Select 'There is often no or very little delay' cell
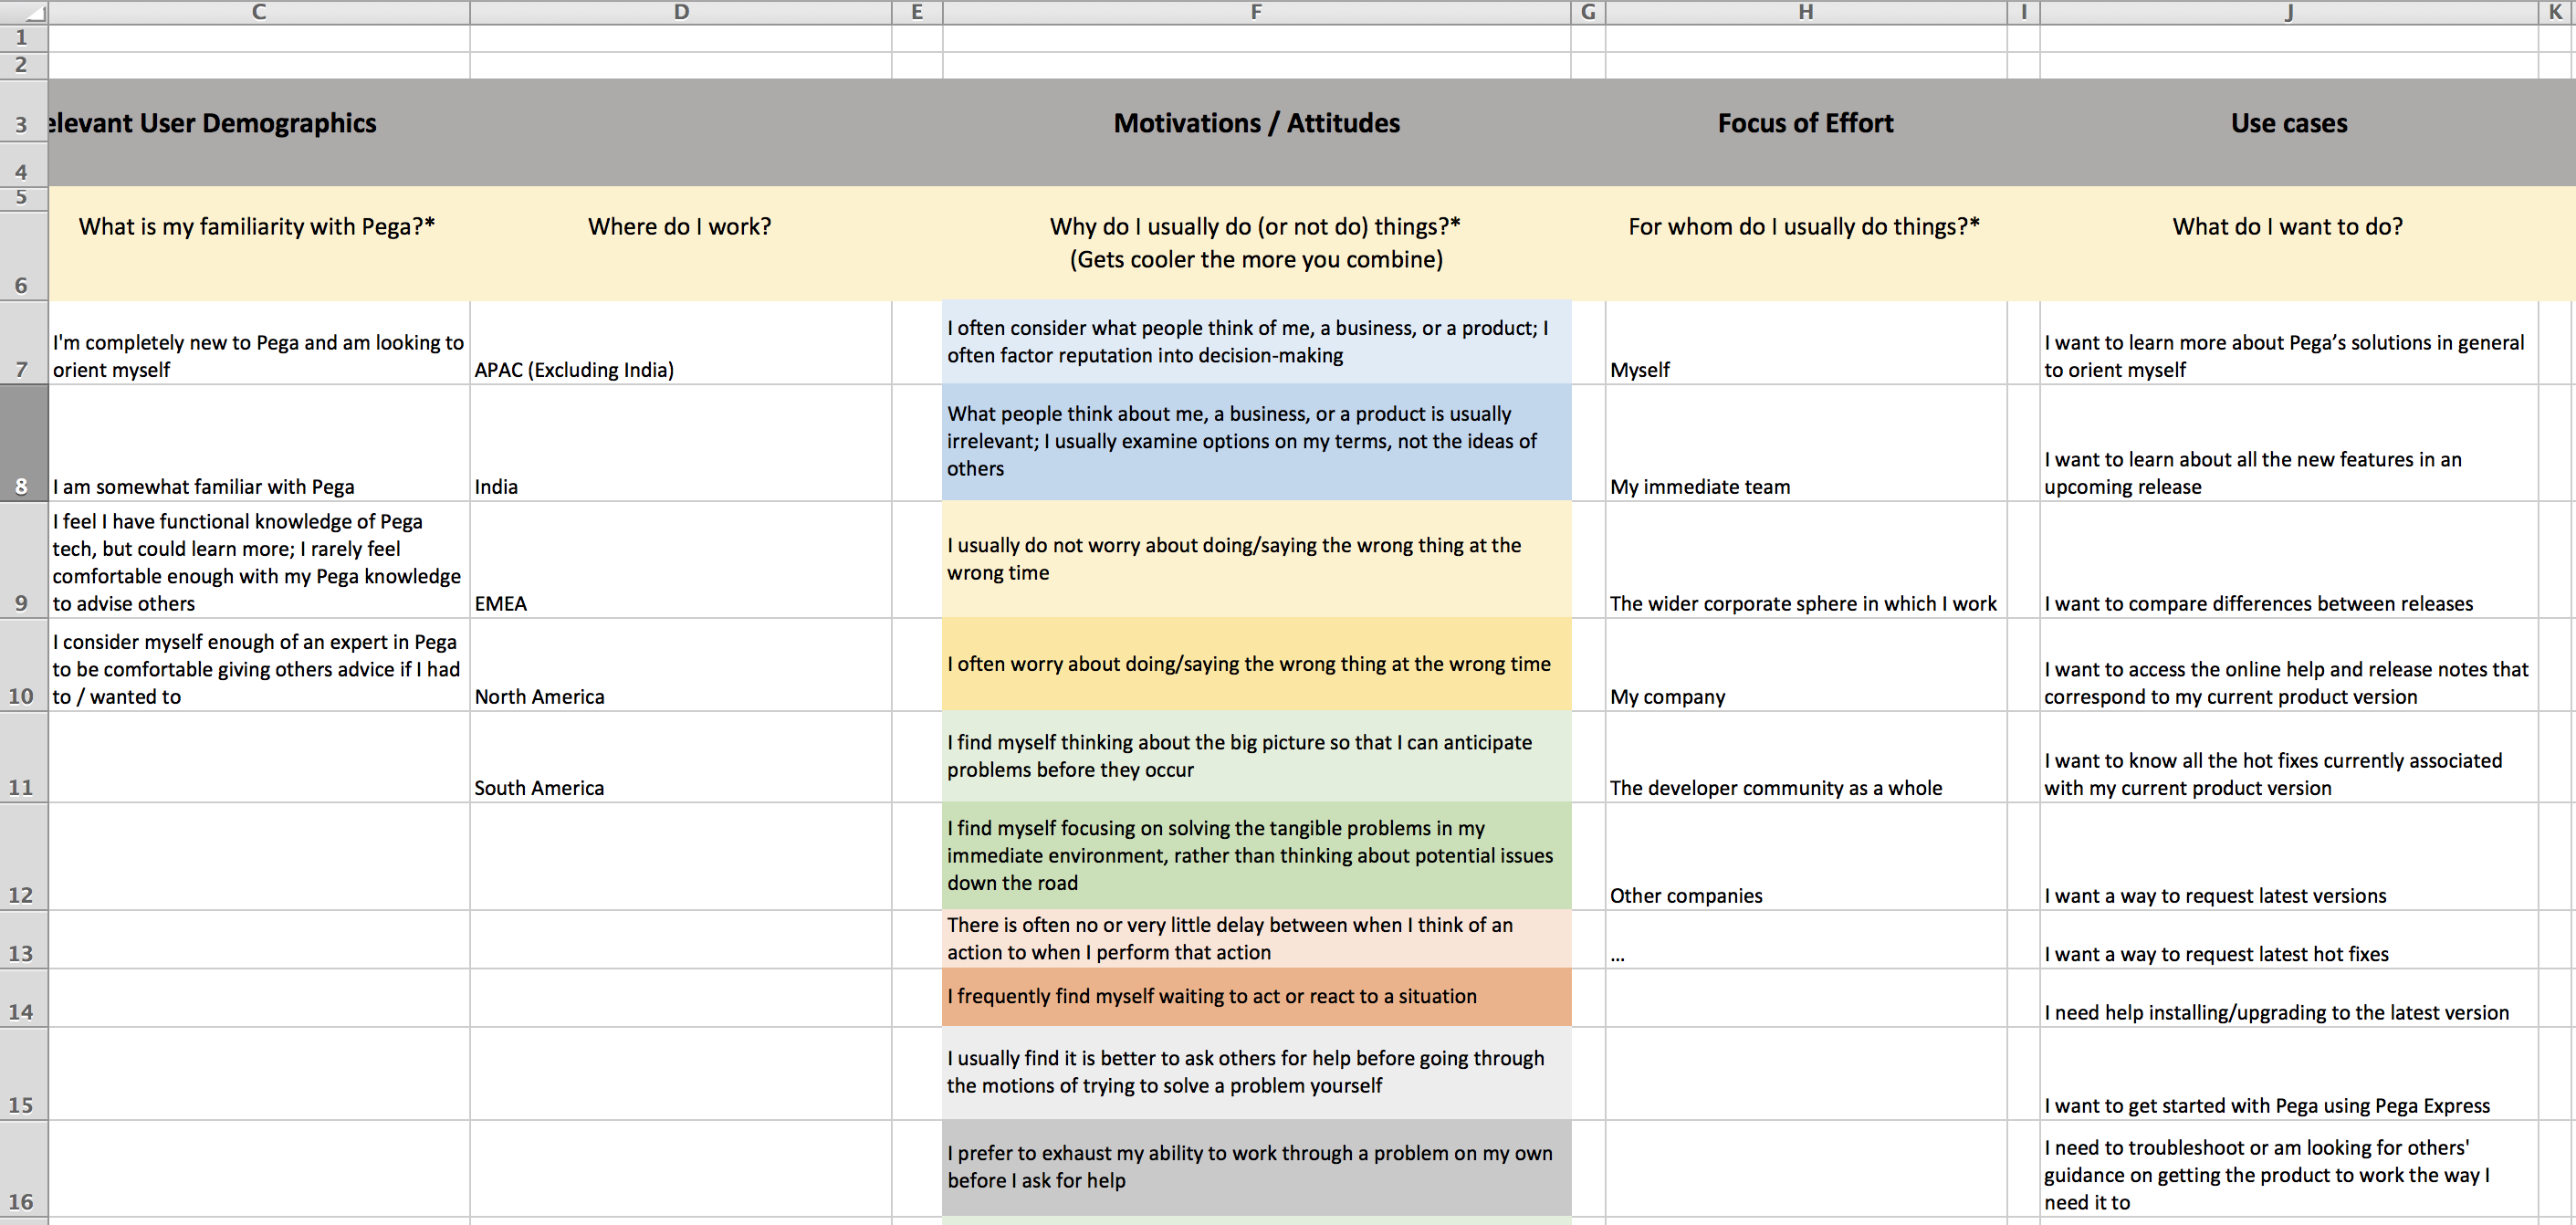The width and height of the screenshot is (2576, 1225). tap(1256, 939)
